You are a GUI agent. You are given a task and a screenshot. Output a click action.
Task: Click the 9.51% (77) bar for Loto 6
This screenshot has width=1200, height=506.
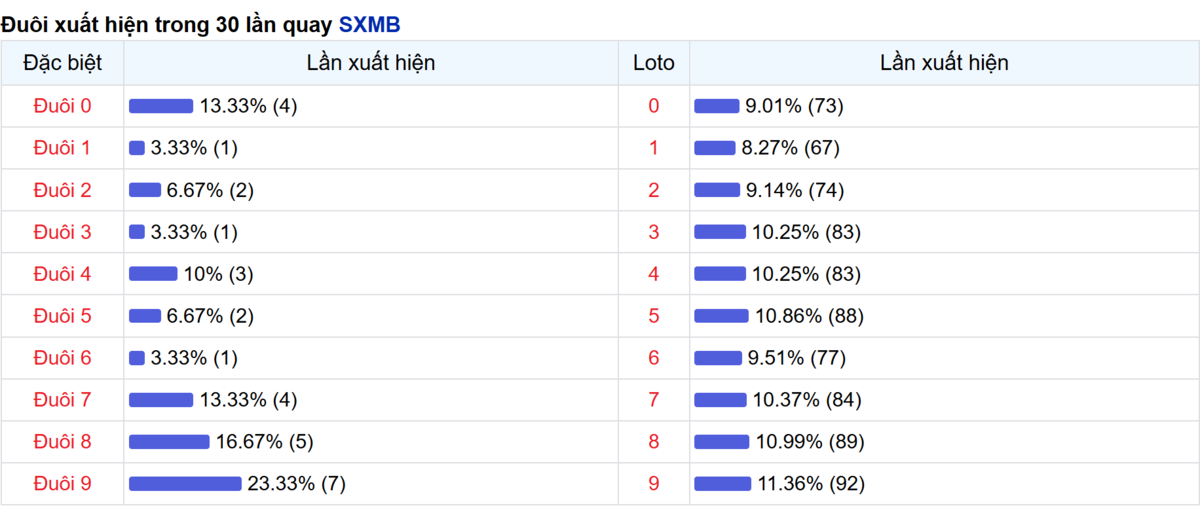(x=717, y=358)
